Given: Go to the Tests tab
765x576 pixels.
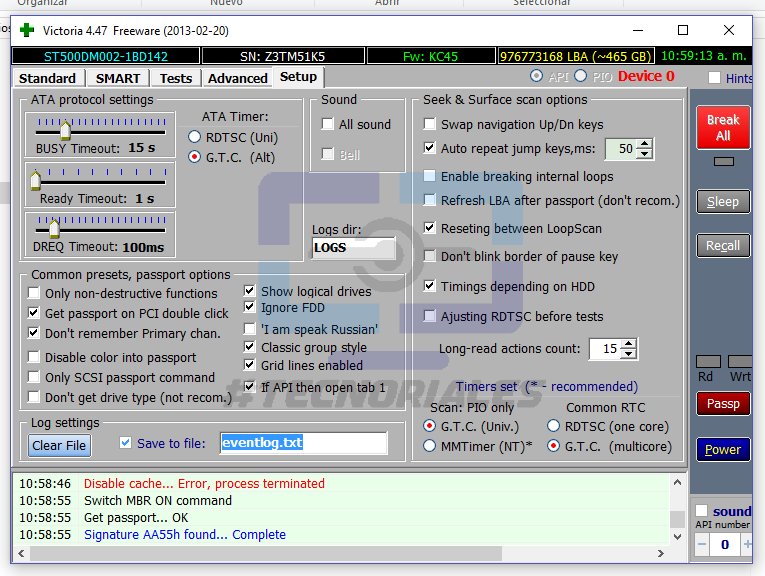Looking at the screenshot, I should pos(176,79).
